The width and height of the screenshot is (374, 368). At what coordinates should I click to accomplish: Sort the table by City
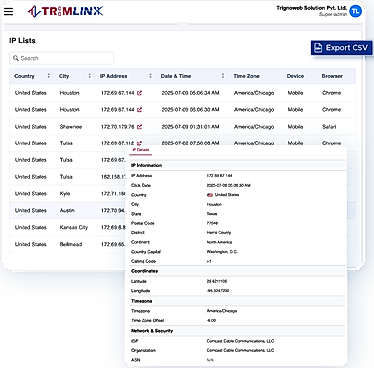tap(89, 76)
